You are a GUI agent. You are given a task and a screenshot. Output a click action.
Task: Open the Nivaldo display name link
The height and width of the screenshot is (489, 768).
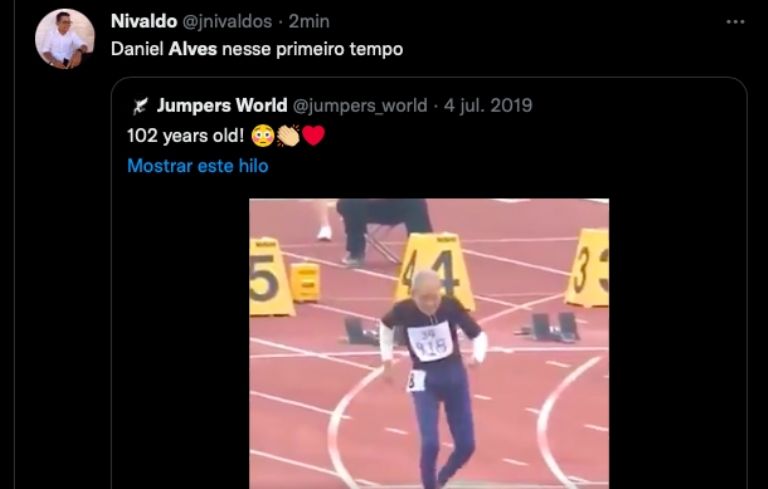click(144, 22)
